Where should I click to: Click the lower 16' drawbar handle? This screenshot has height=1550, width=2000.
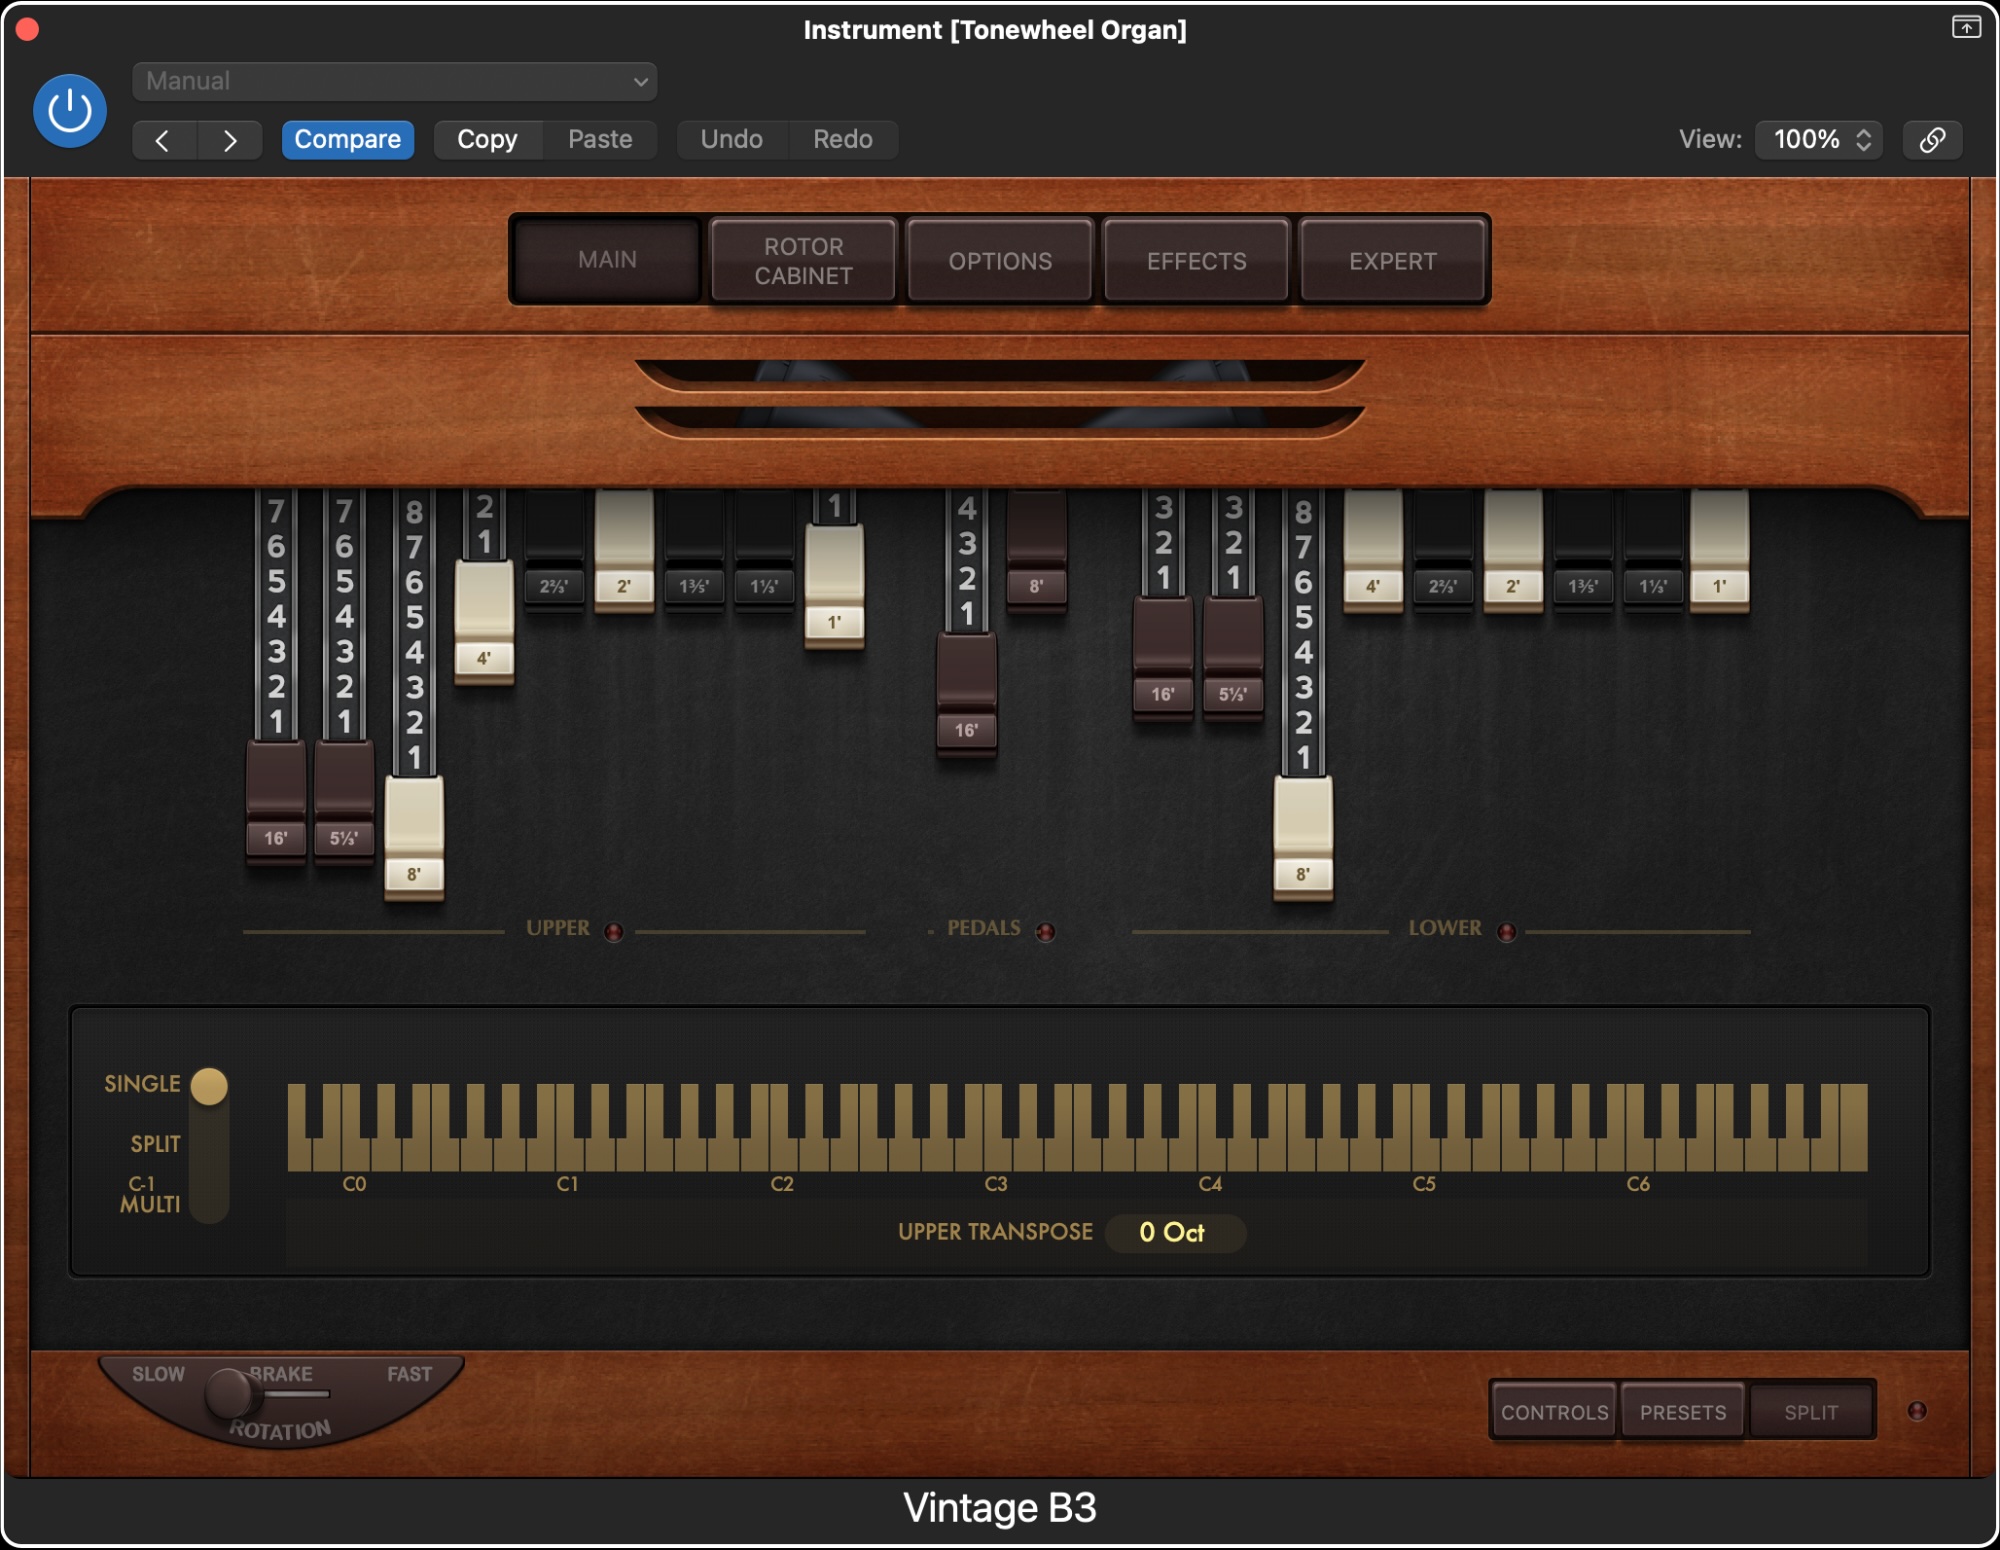1163,658
